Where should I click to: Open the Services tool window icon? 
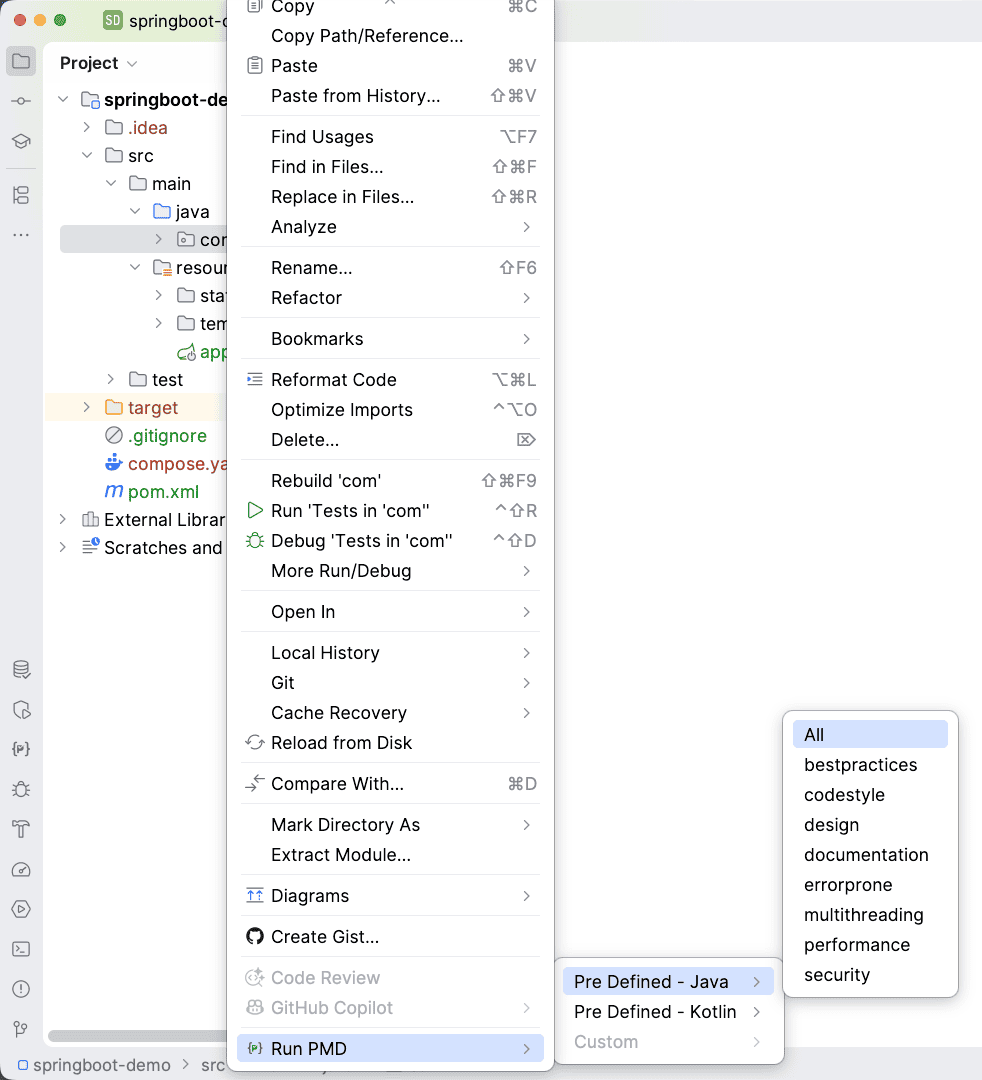21,909
